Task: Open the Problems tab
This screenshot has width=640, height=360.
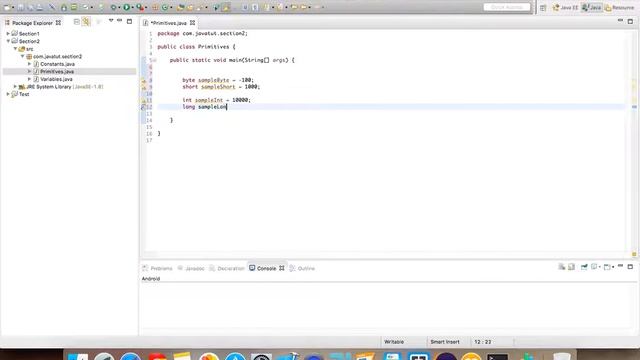Action: pyautogui.click(x=158, y=268)
